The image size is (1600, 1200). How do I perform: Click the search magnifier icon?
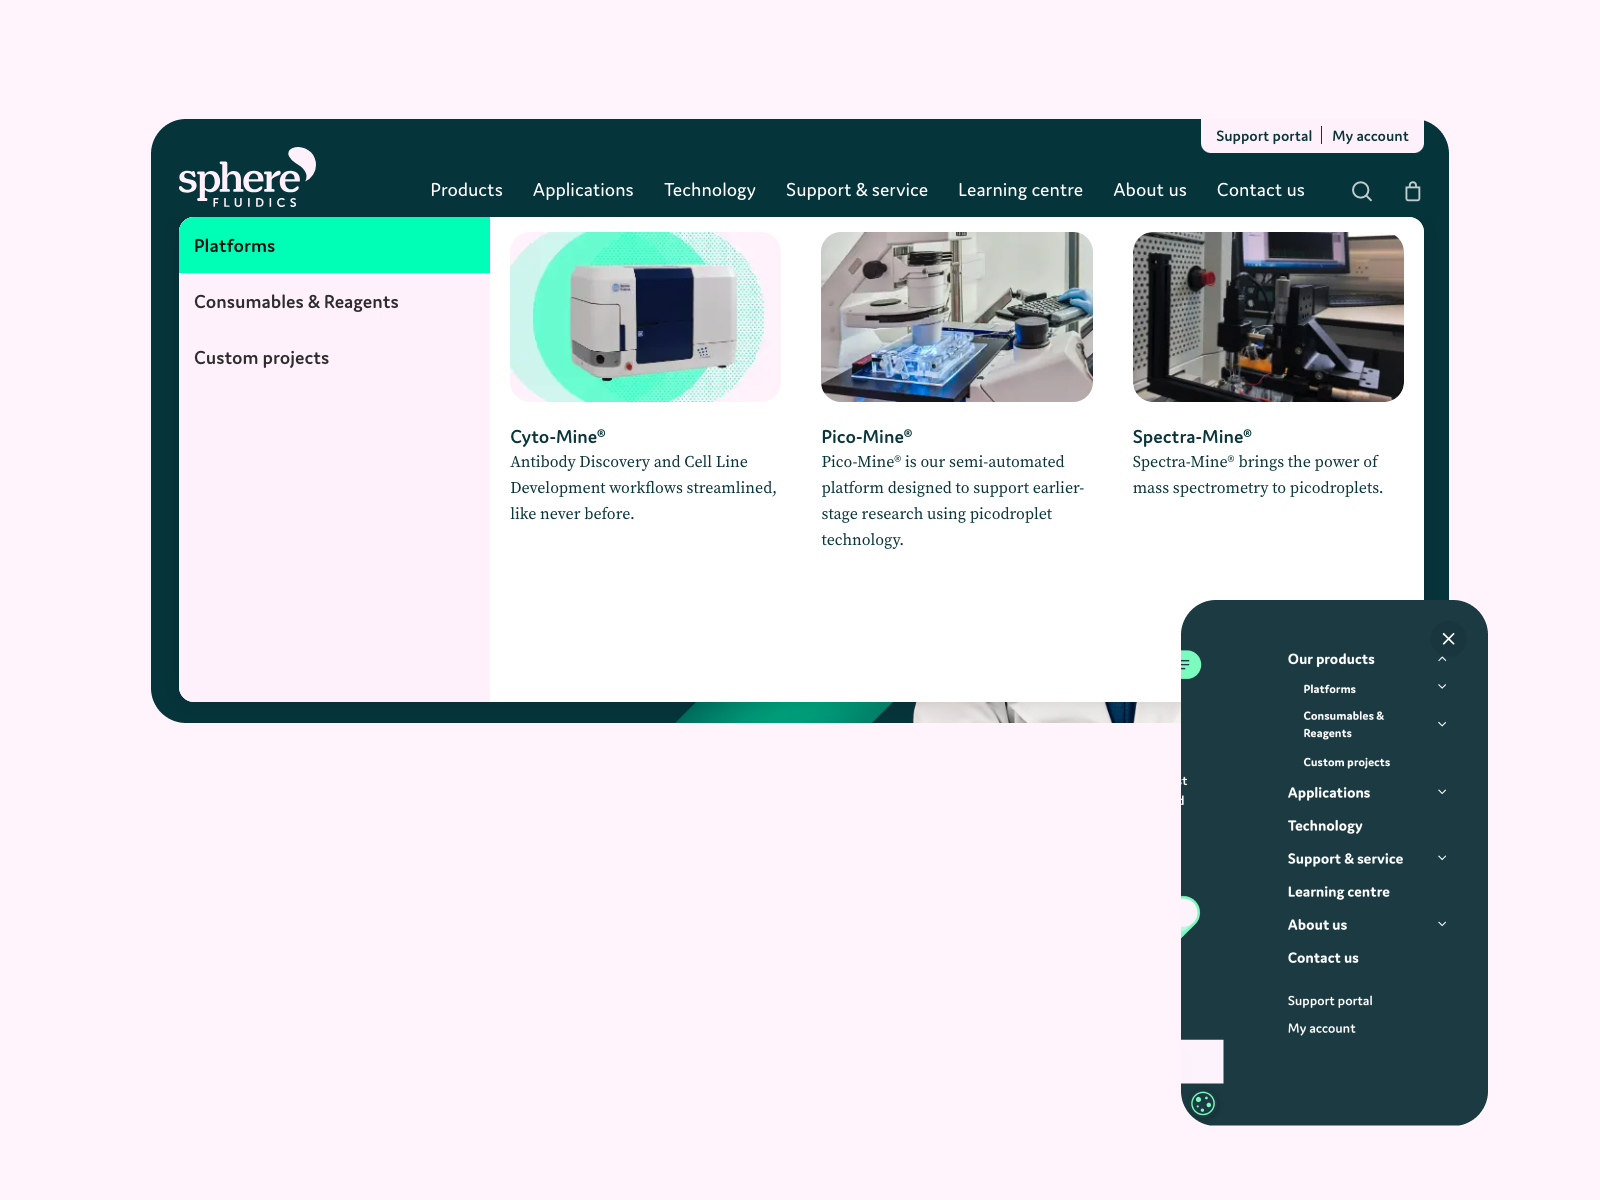[x=1361, y=191]
